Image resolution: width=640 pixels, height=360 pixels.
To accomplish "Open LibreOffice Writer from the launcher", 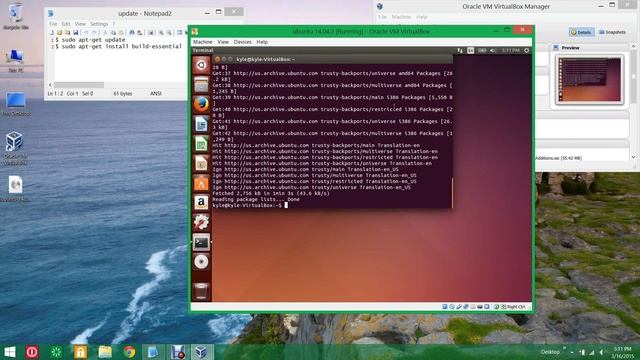I will coord(201,124).
